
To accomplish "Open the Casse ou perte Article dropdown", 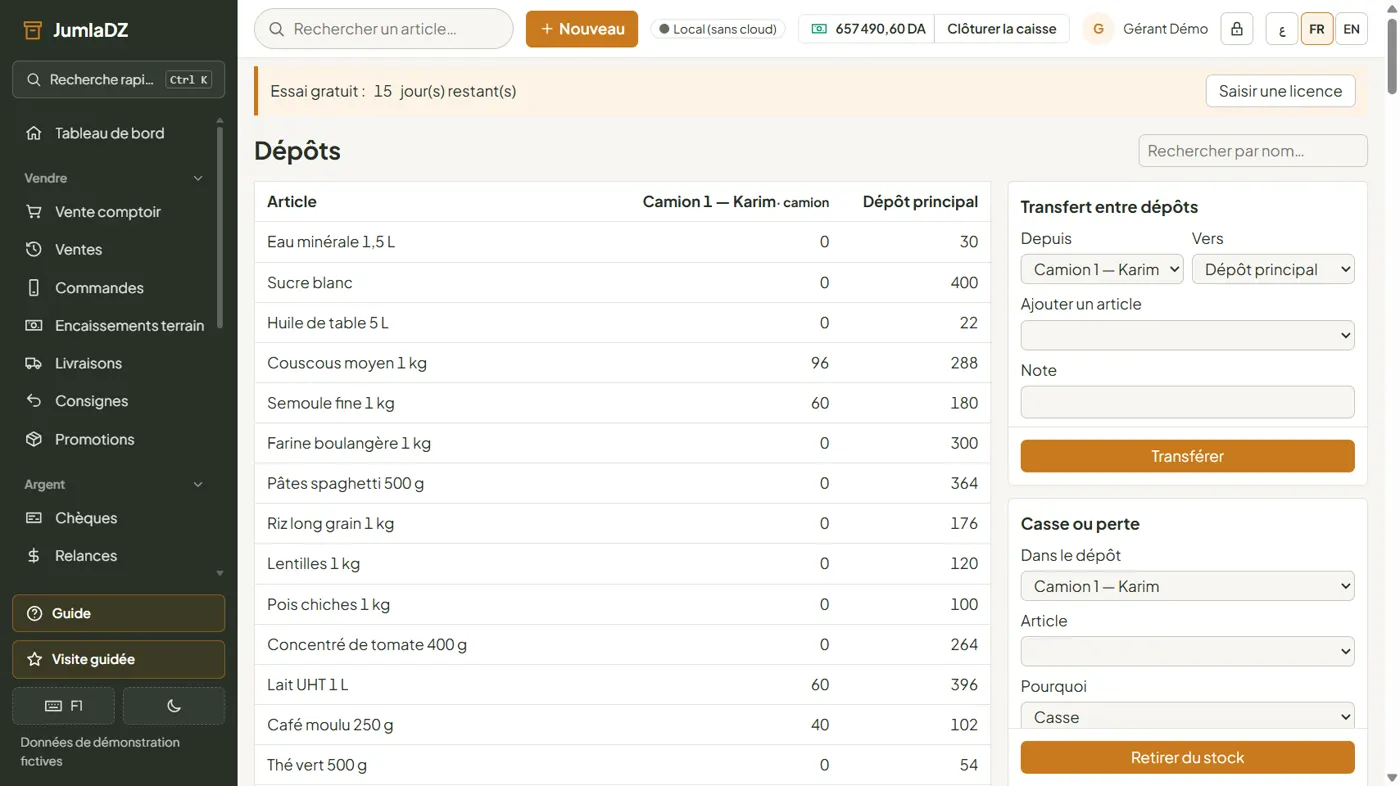I will tap(1188, 651).
